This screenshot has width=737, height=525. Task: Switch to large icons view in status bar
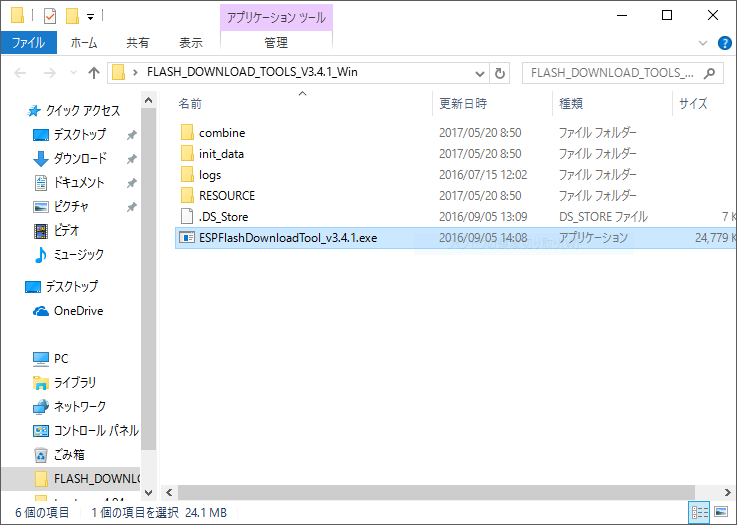point(721,512)
